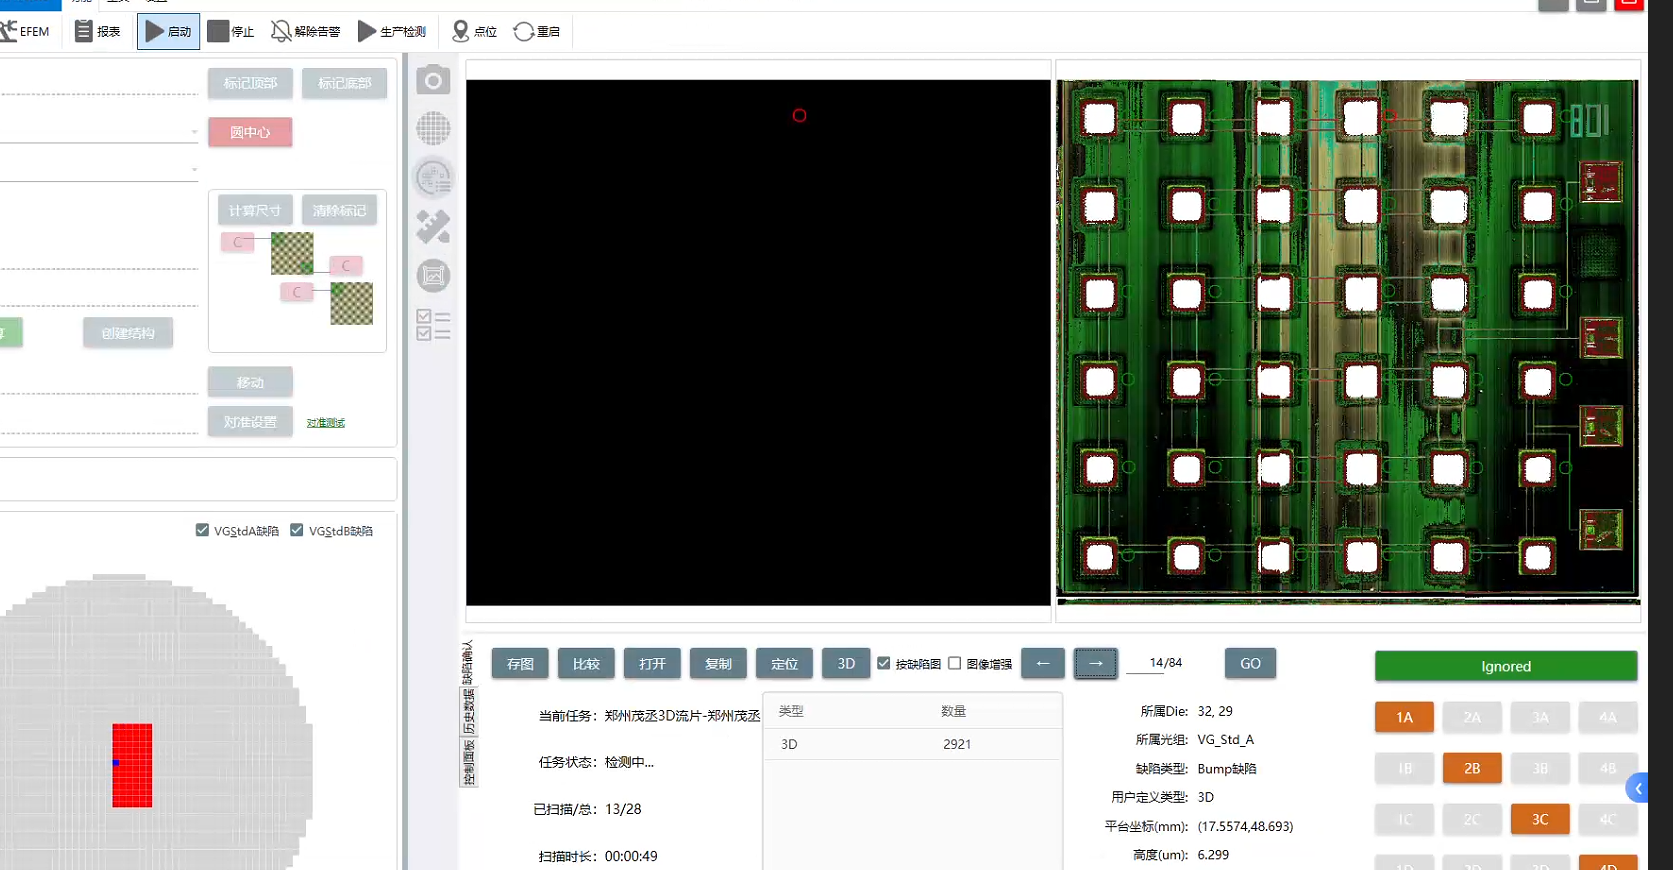Click the 移动 button

point(250,382)
